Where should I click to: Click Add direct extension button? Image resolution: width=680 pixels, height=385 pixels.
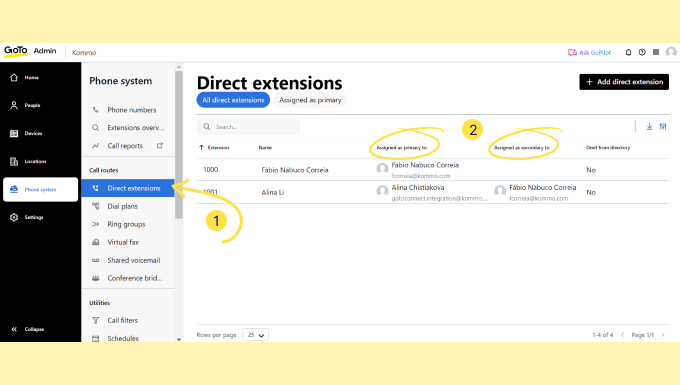click(x=624, y=82)
